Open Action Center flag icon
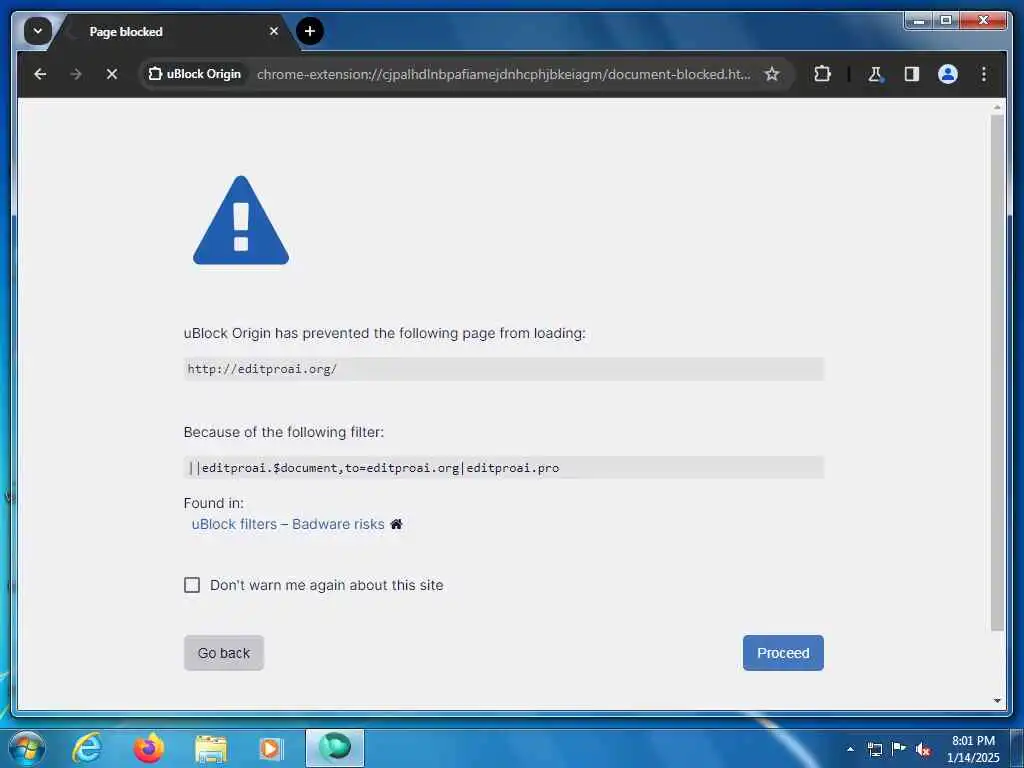Viewport: 1024px width, 768px height. [899, 749]
